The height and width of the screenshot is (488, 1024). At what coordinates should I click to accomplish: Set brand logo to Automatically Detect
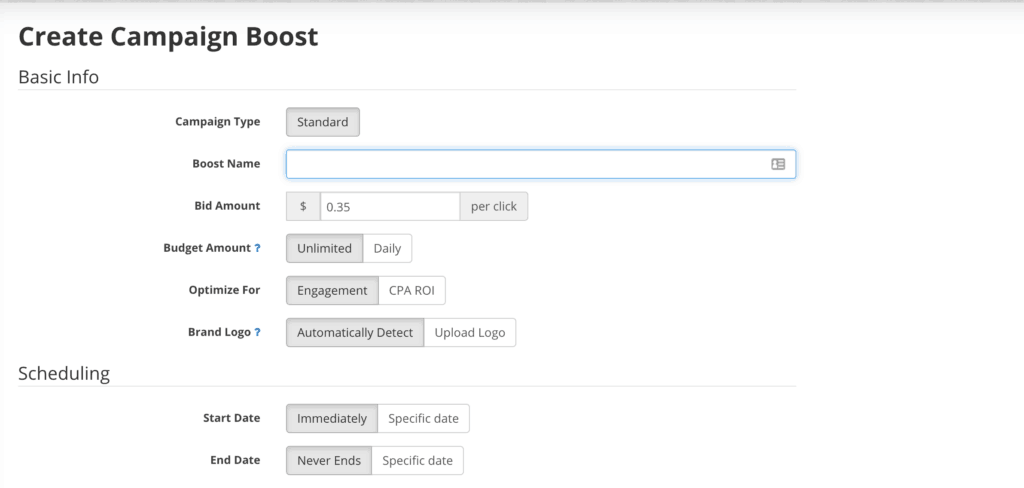[355, 333]
